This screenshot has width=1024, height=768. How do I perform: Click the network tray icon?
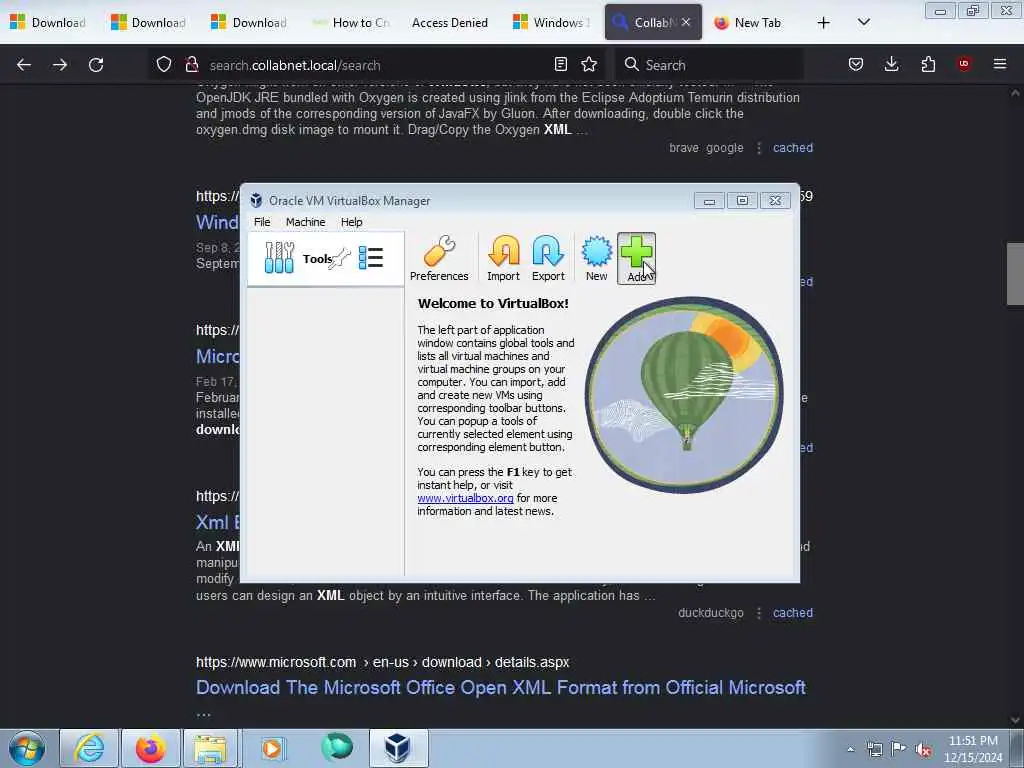coord(874,749)
